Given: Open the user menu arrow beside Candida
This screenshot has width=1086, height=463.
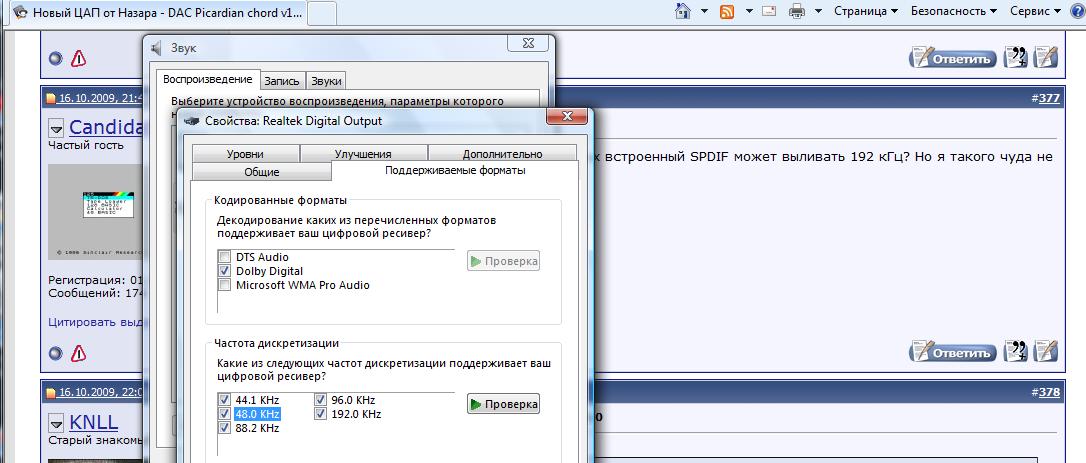Looking at the screenshot, I should click(56, 128).
